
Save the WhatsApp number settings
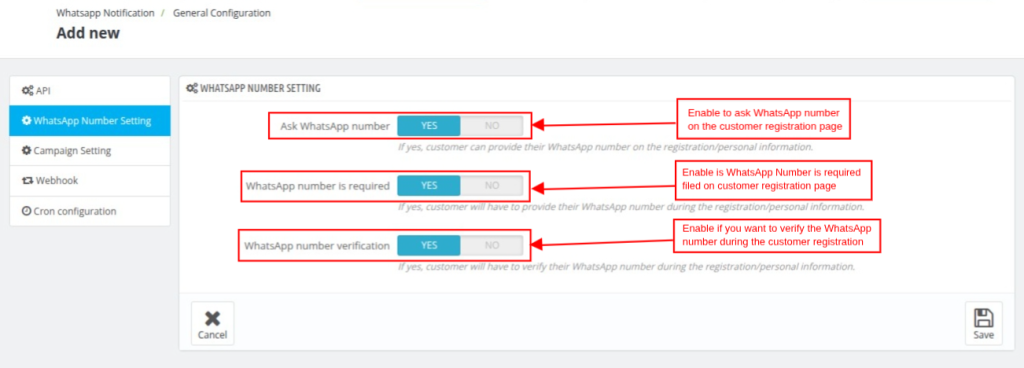pyautogui.click(x=984, y=324)
